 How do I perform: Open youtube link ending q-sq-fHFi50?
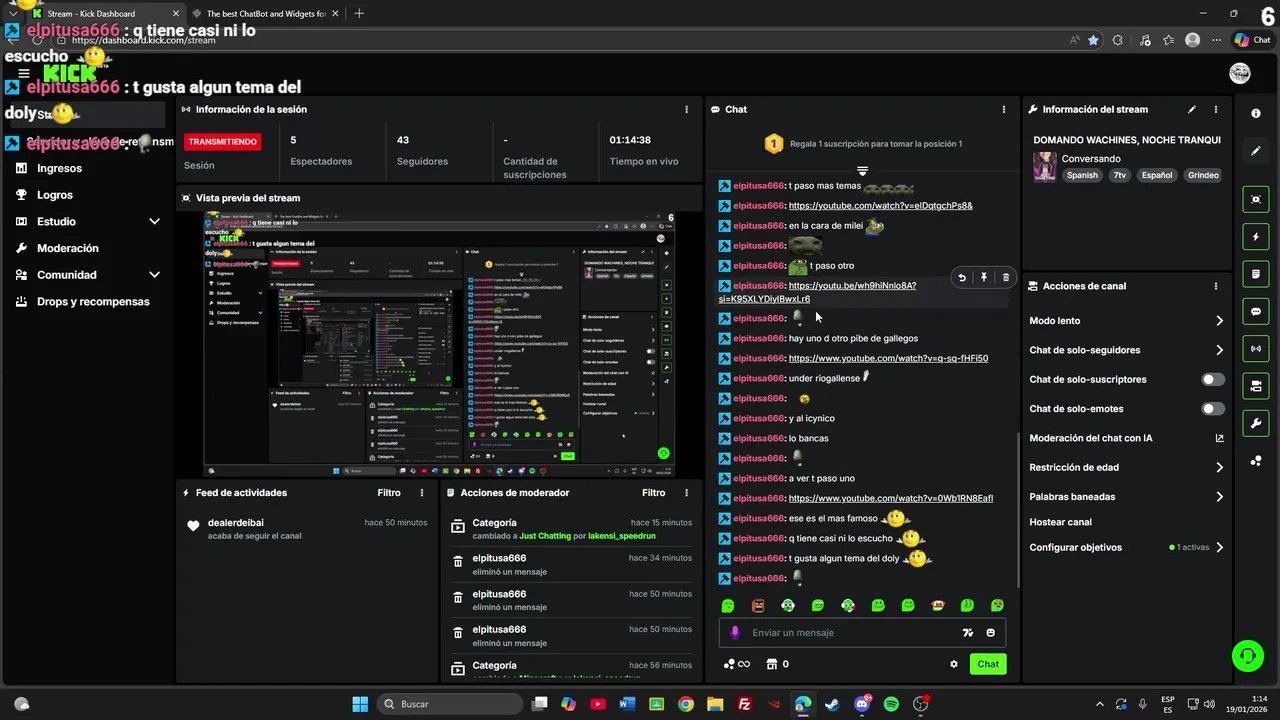click(x=888, y=358)
